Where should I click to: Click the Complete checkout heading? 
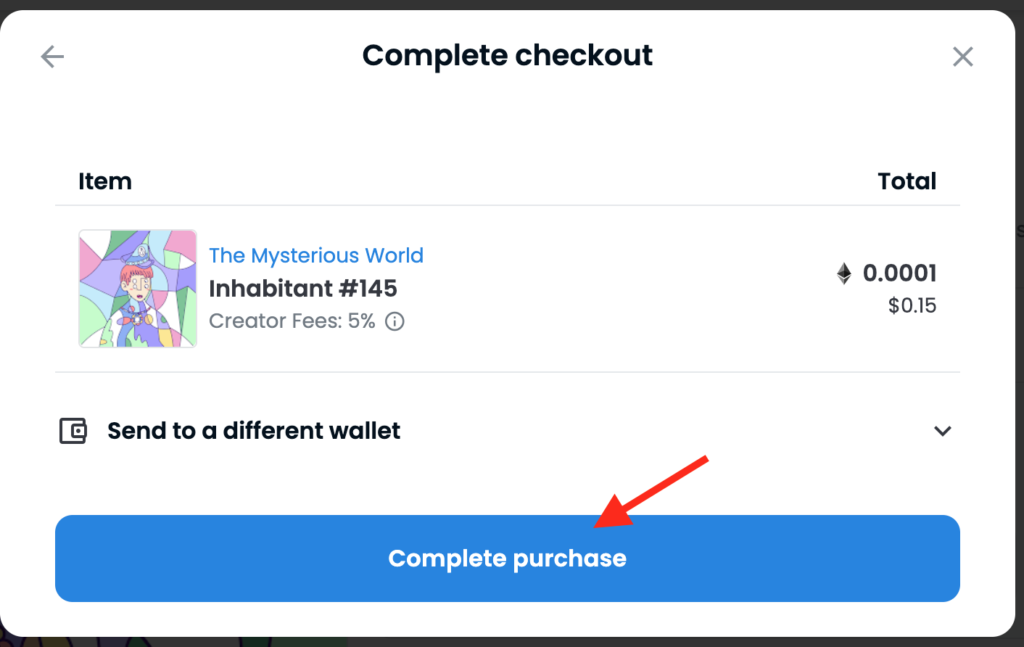tap(507, 55)
